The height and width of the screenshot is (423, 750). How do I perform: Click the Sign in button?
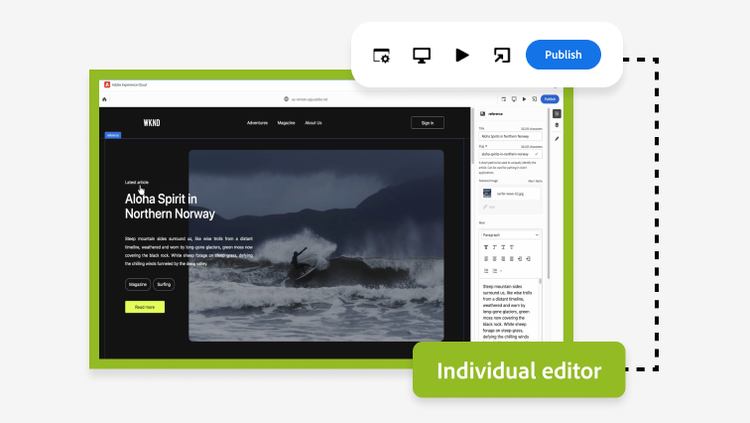coord(427,123)
